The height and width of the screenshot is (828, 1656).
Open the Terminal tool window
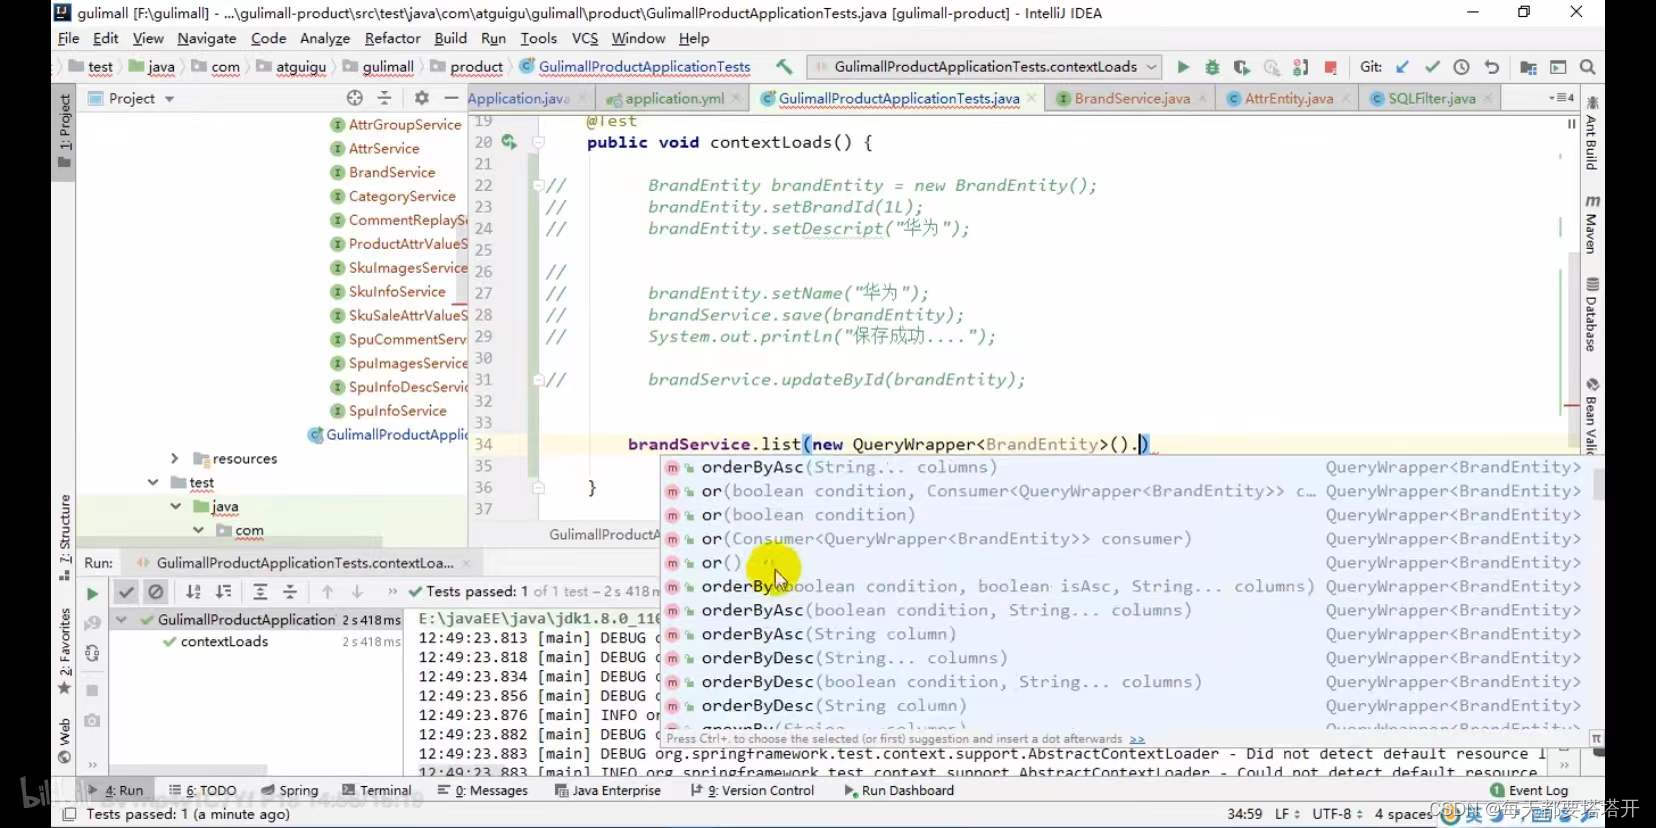point(376,790)
